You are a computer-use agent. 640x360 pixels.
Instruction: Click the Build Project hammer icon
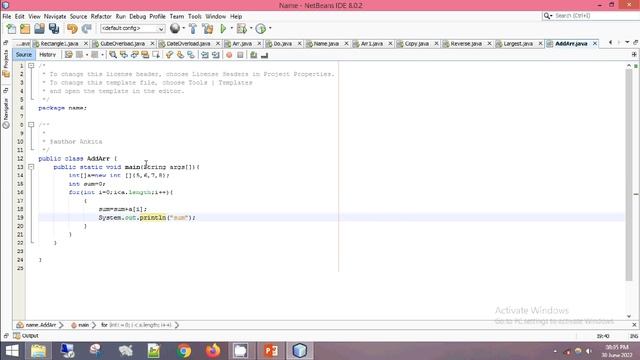[x=193, y=29]
